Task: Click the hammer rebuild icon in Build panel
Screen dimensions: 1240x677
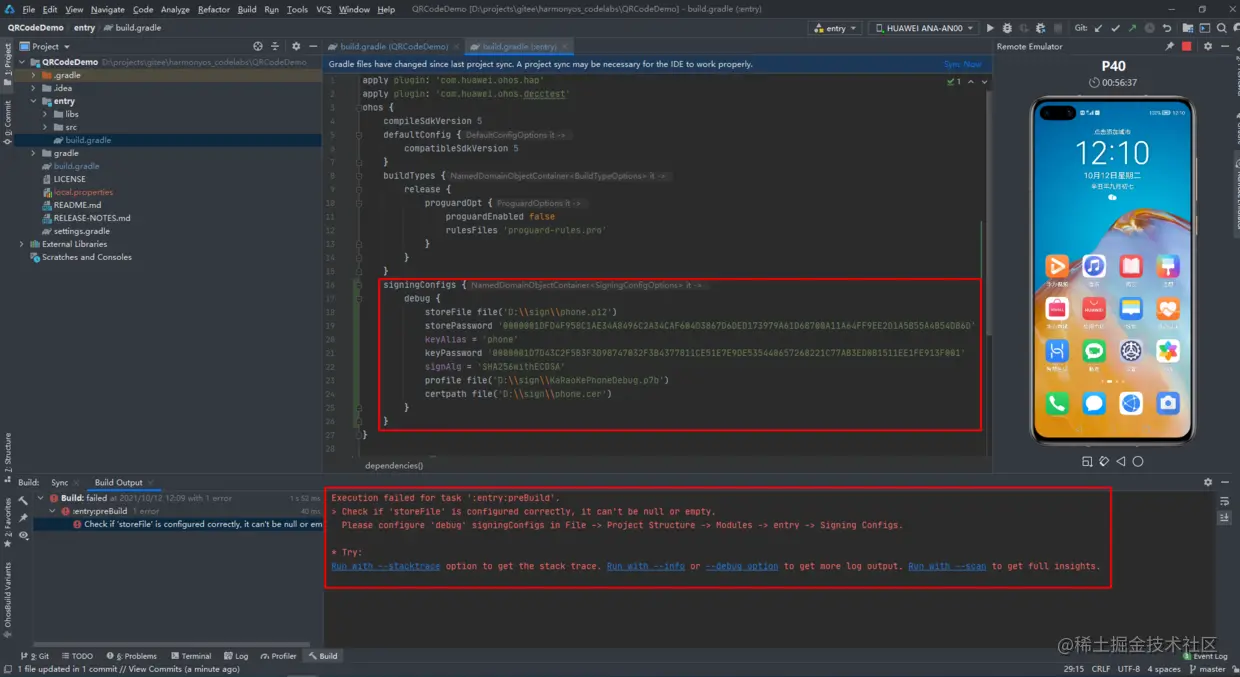Action: tap(23, 501)
